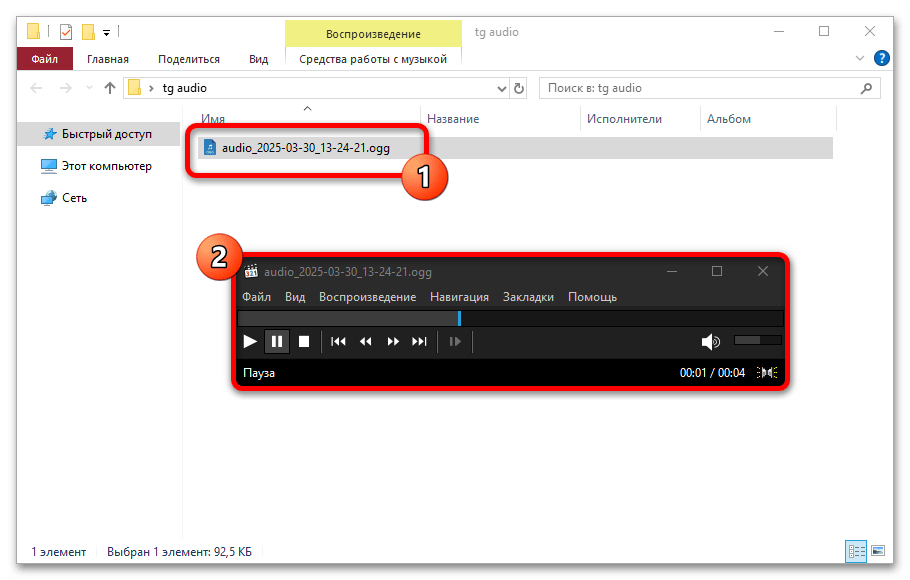This screenshot has width=910, height=580.
Task: Click the folder icon in address bar
Action: 135,88
